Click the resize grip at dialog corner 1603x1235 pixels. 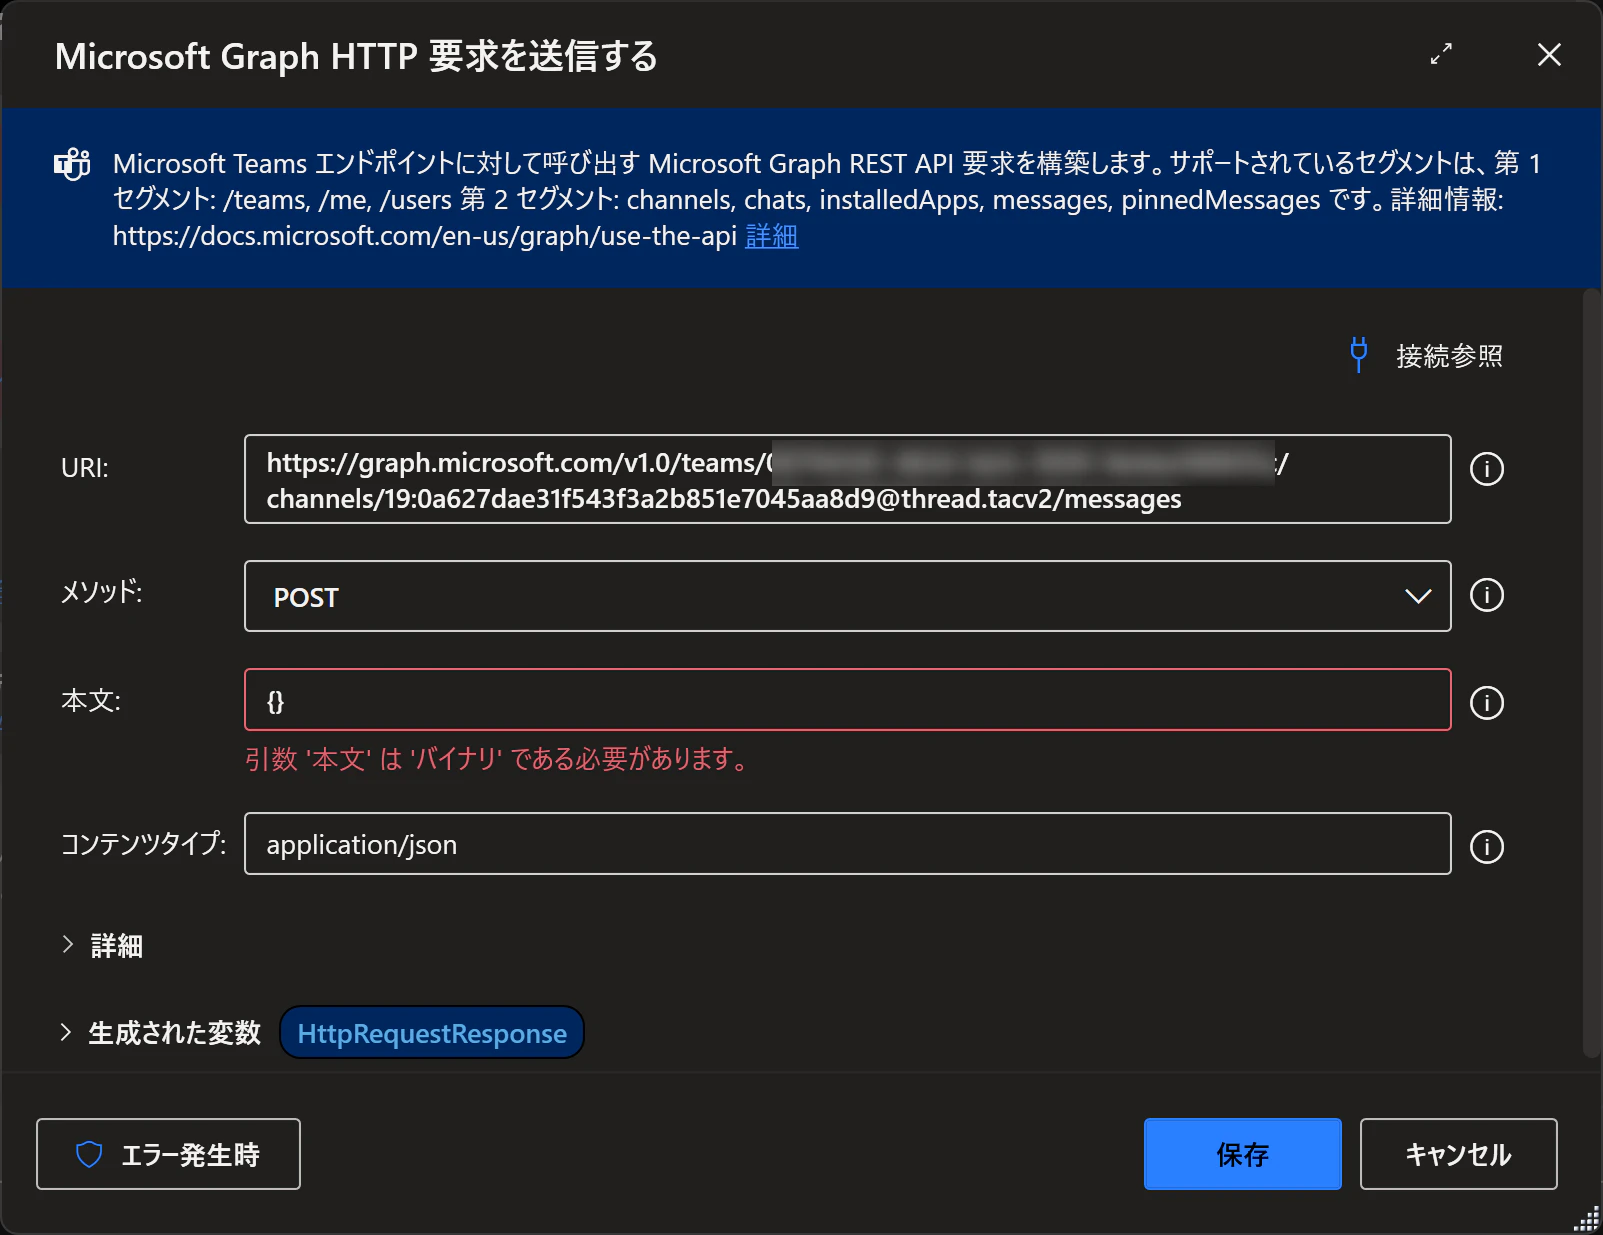1587,1221
